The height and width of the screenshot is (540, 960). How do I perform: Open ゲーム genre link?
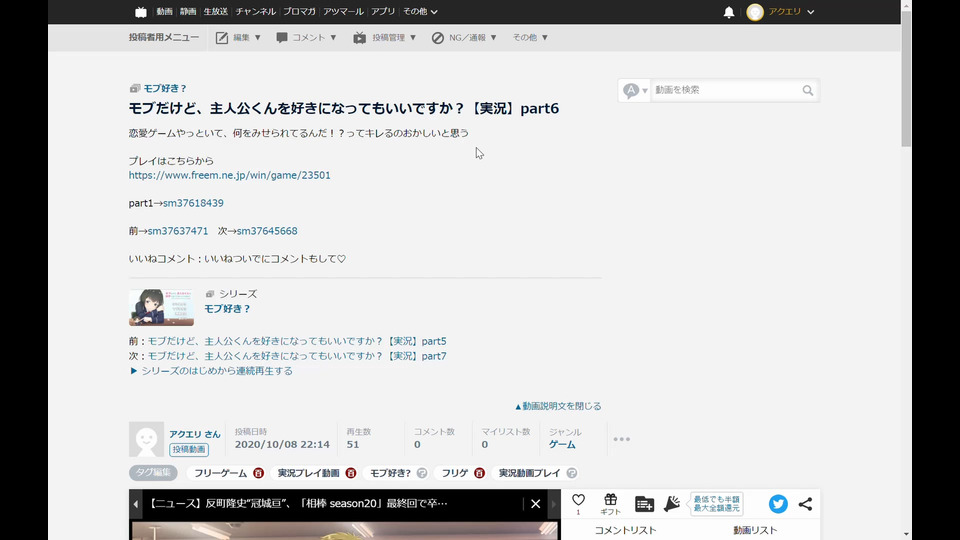562,444
